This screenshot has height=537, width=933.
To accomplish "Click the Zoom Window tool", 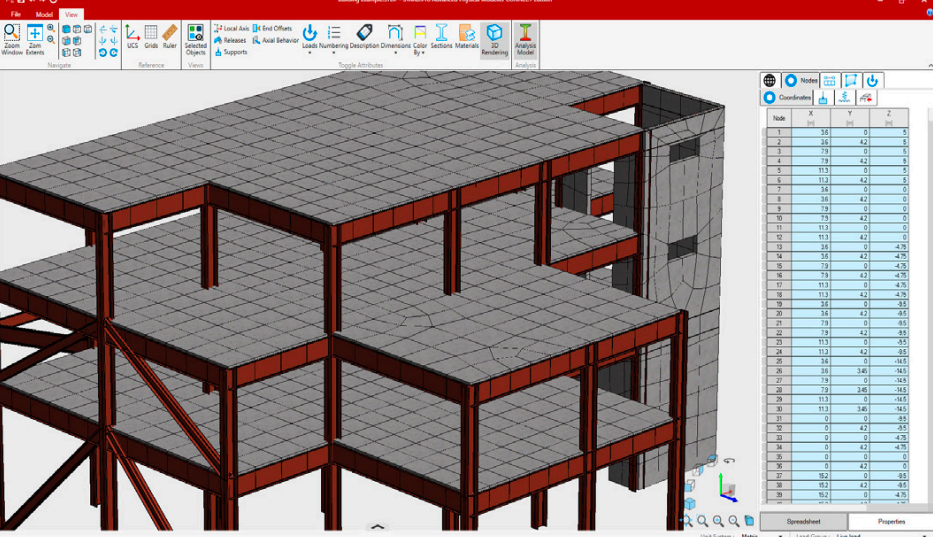I will click(x=12, y=38).
